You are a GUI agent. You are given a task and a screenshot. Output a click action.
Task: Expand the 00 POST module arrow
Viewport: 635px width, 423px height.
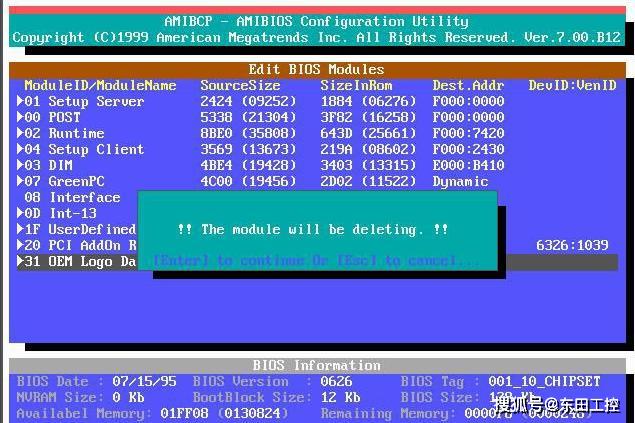click(x=20, y=117)
